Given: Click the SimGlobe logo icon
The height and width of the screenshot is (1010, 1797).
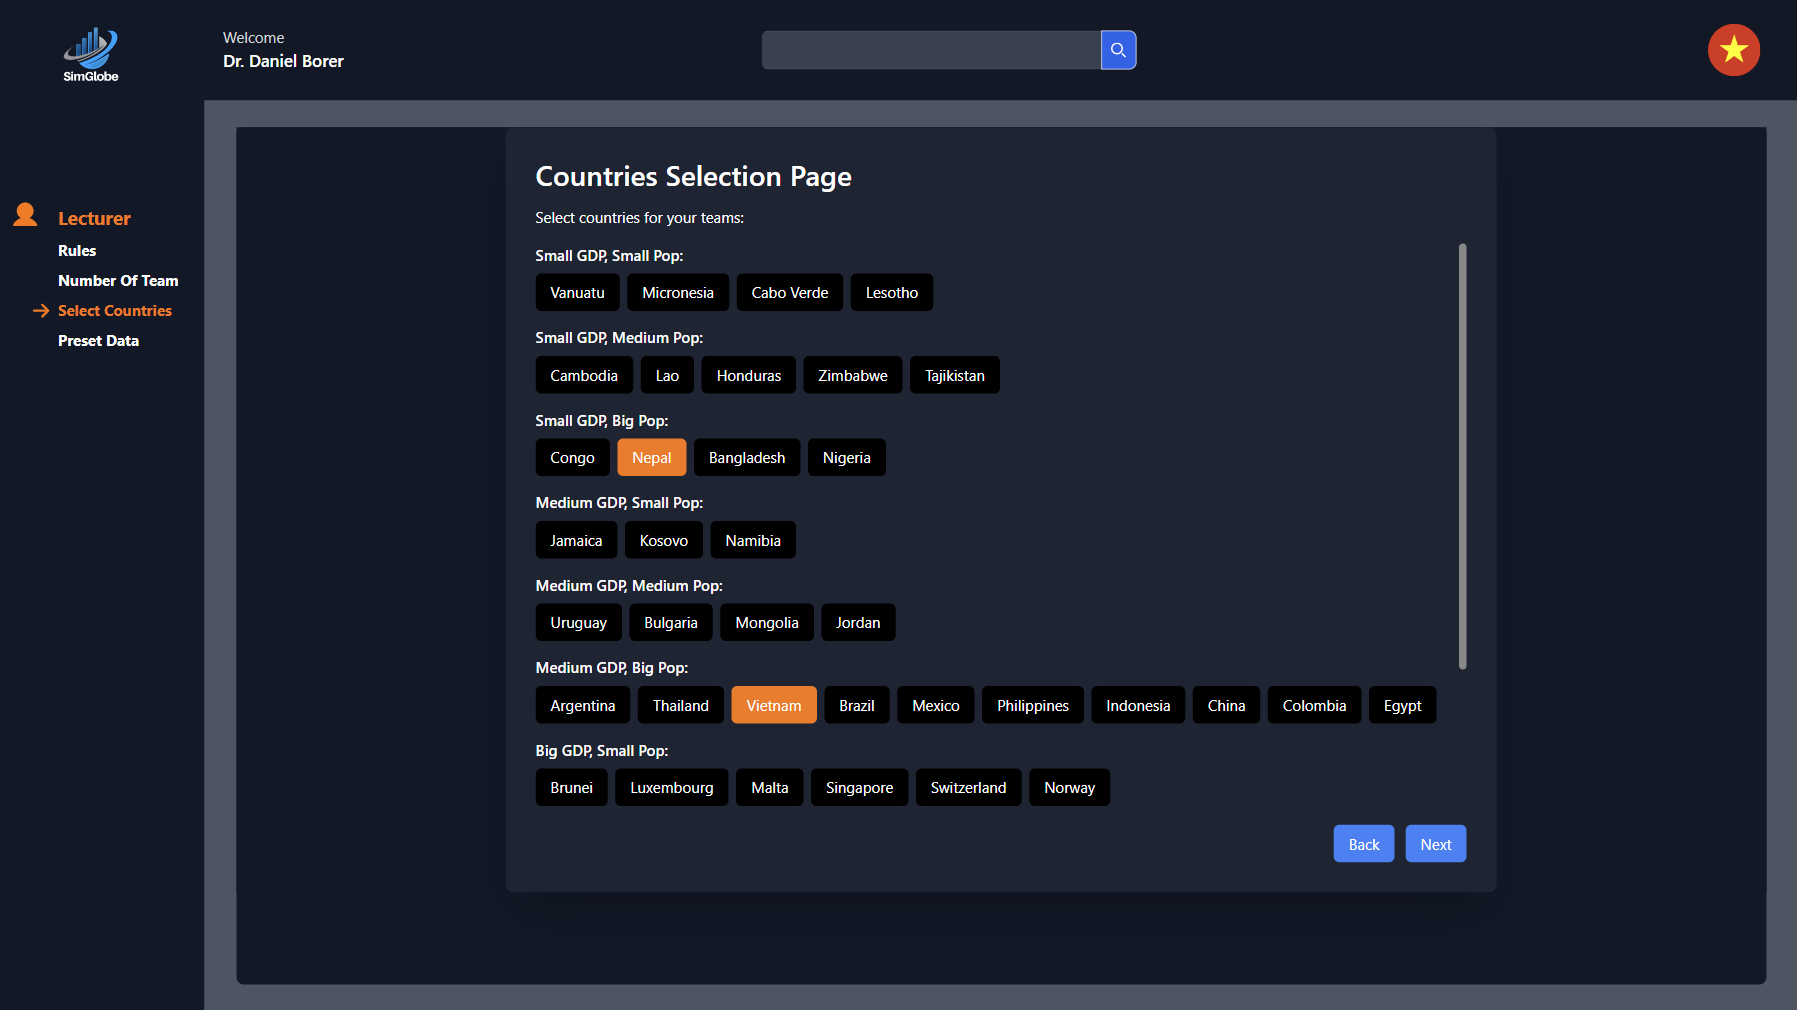Looking at the screenshot, I should [90, 54].
